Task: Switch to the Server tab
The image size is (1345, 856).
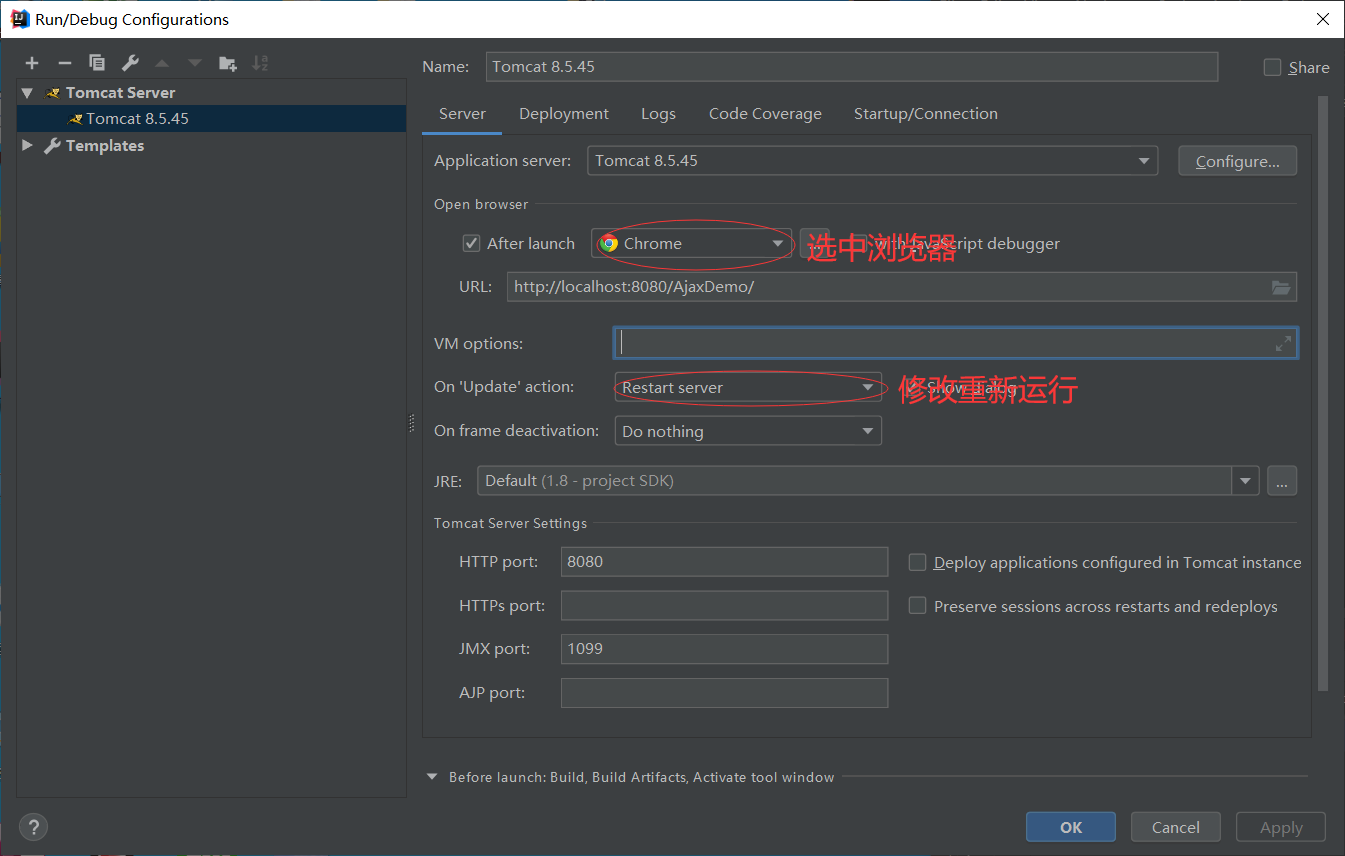Action: (462, 114)
